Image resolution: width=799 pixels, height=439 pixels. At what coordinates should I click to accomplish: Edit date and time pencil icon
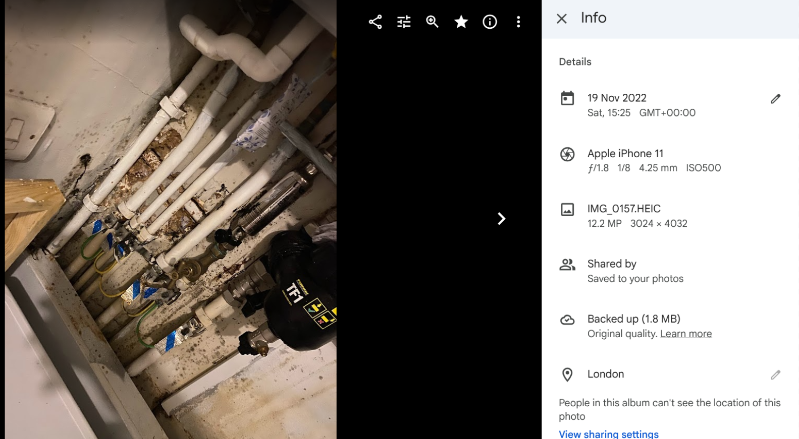[776, 99]
